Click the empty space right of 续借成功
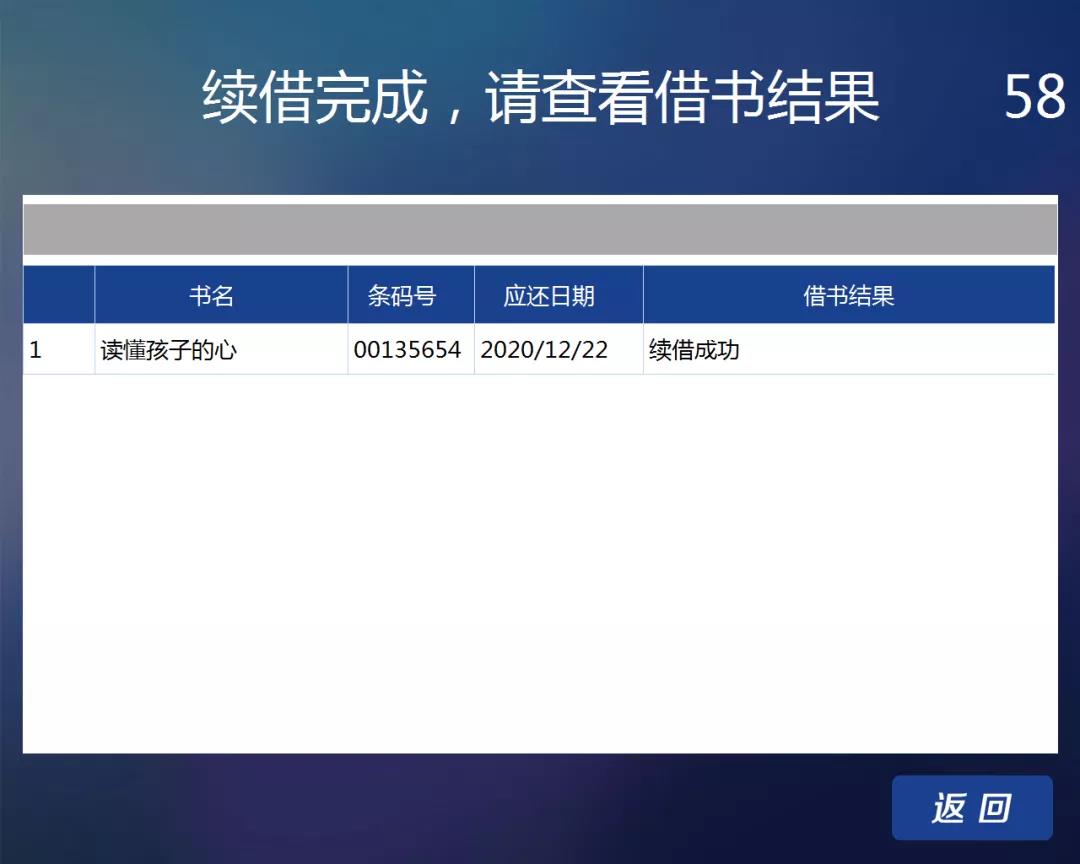The width and height of the screenshot is (1080, 864). (x=900, y=350)
